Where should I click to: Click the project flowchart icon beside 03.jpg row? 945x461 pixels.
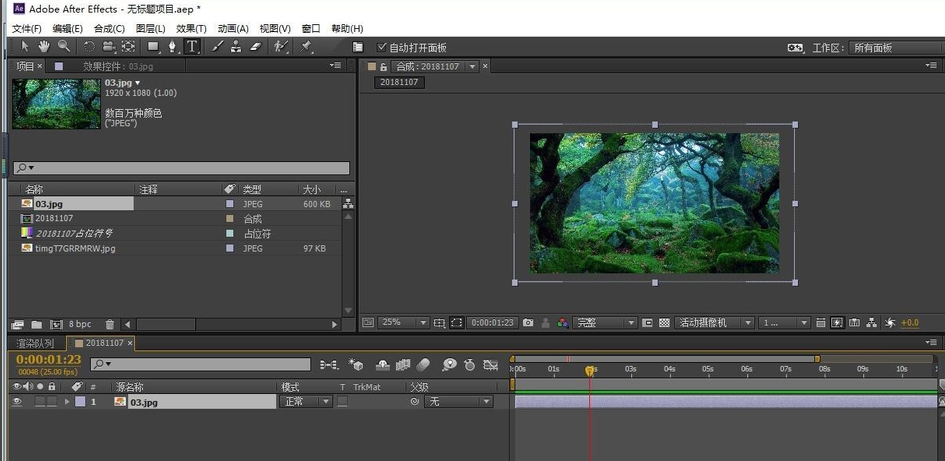[x=348, y=204]
